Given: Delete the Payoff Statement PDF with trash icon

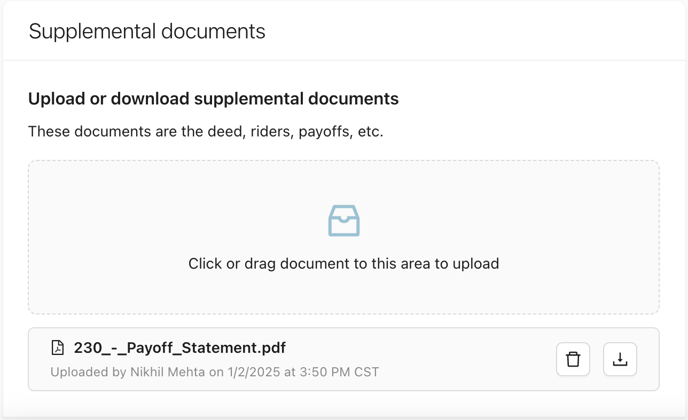Looking at the screenshot, I should point(573,359).
